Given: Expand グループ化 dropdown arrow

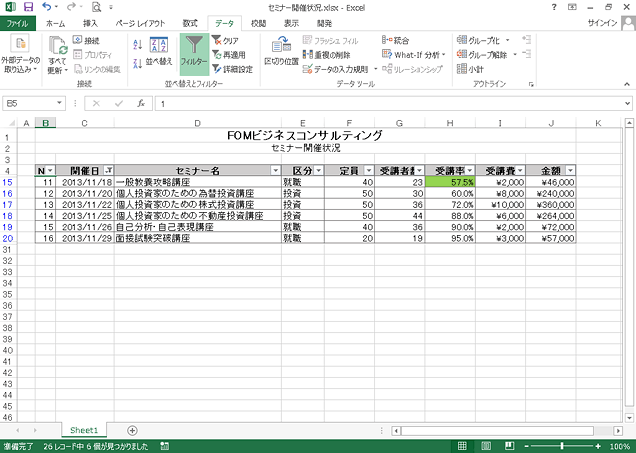Looking at the screenshot, I should 507,40.
